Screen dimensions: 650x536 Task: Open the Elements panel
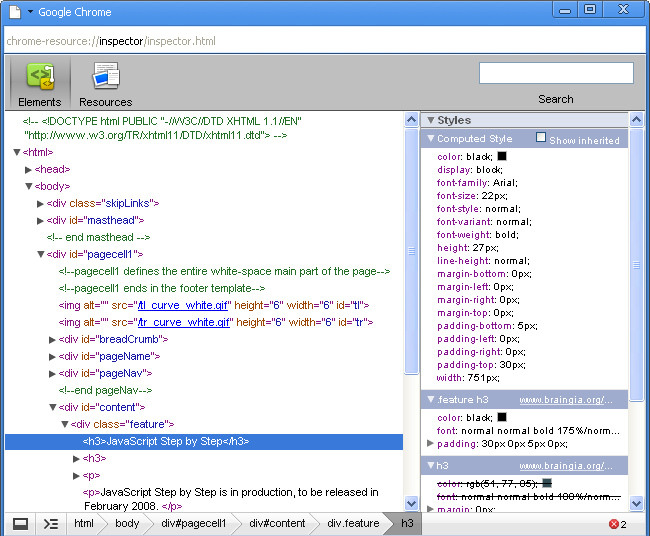tap(40, 84)
